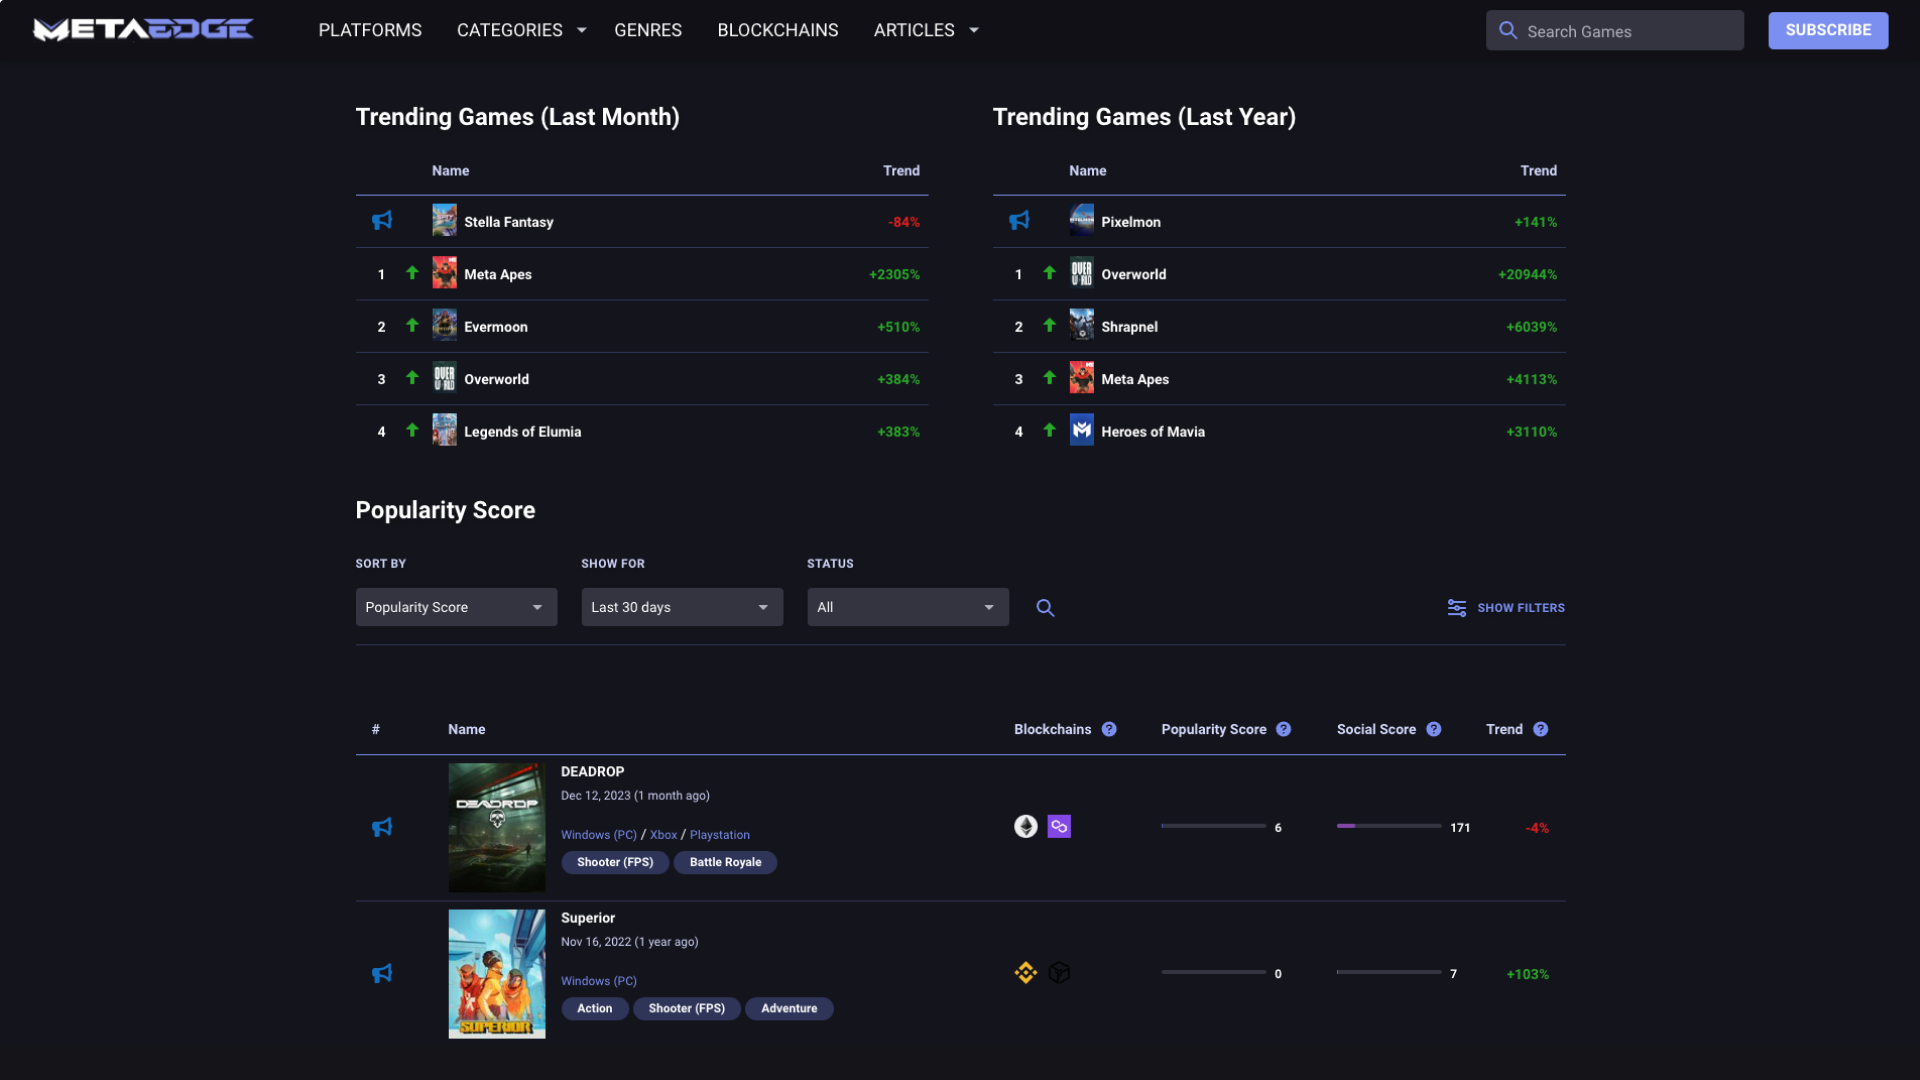Click the Ethereum blockchain icon for DEADROP
The image size is (1920, 1080).
(1026, 826)
